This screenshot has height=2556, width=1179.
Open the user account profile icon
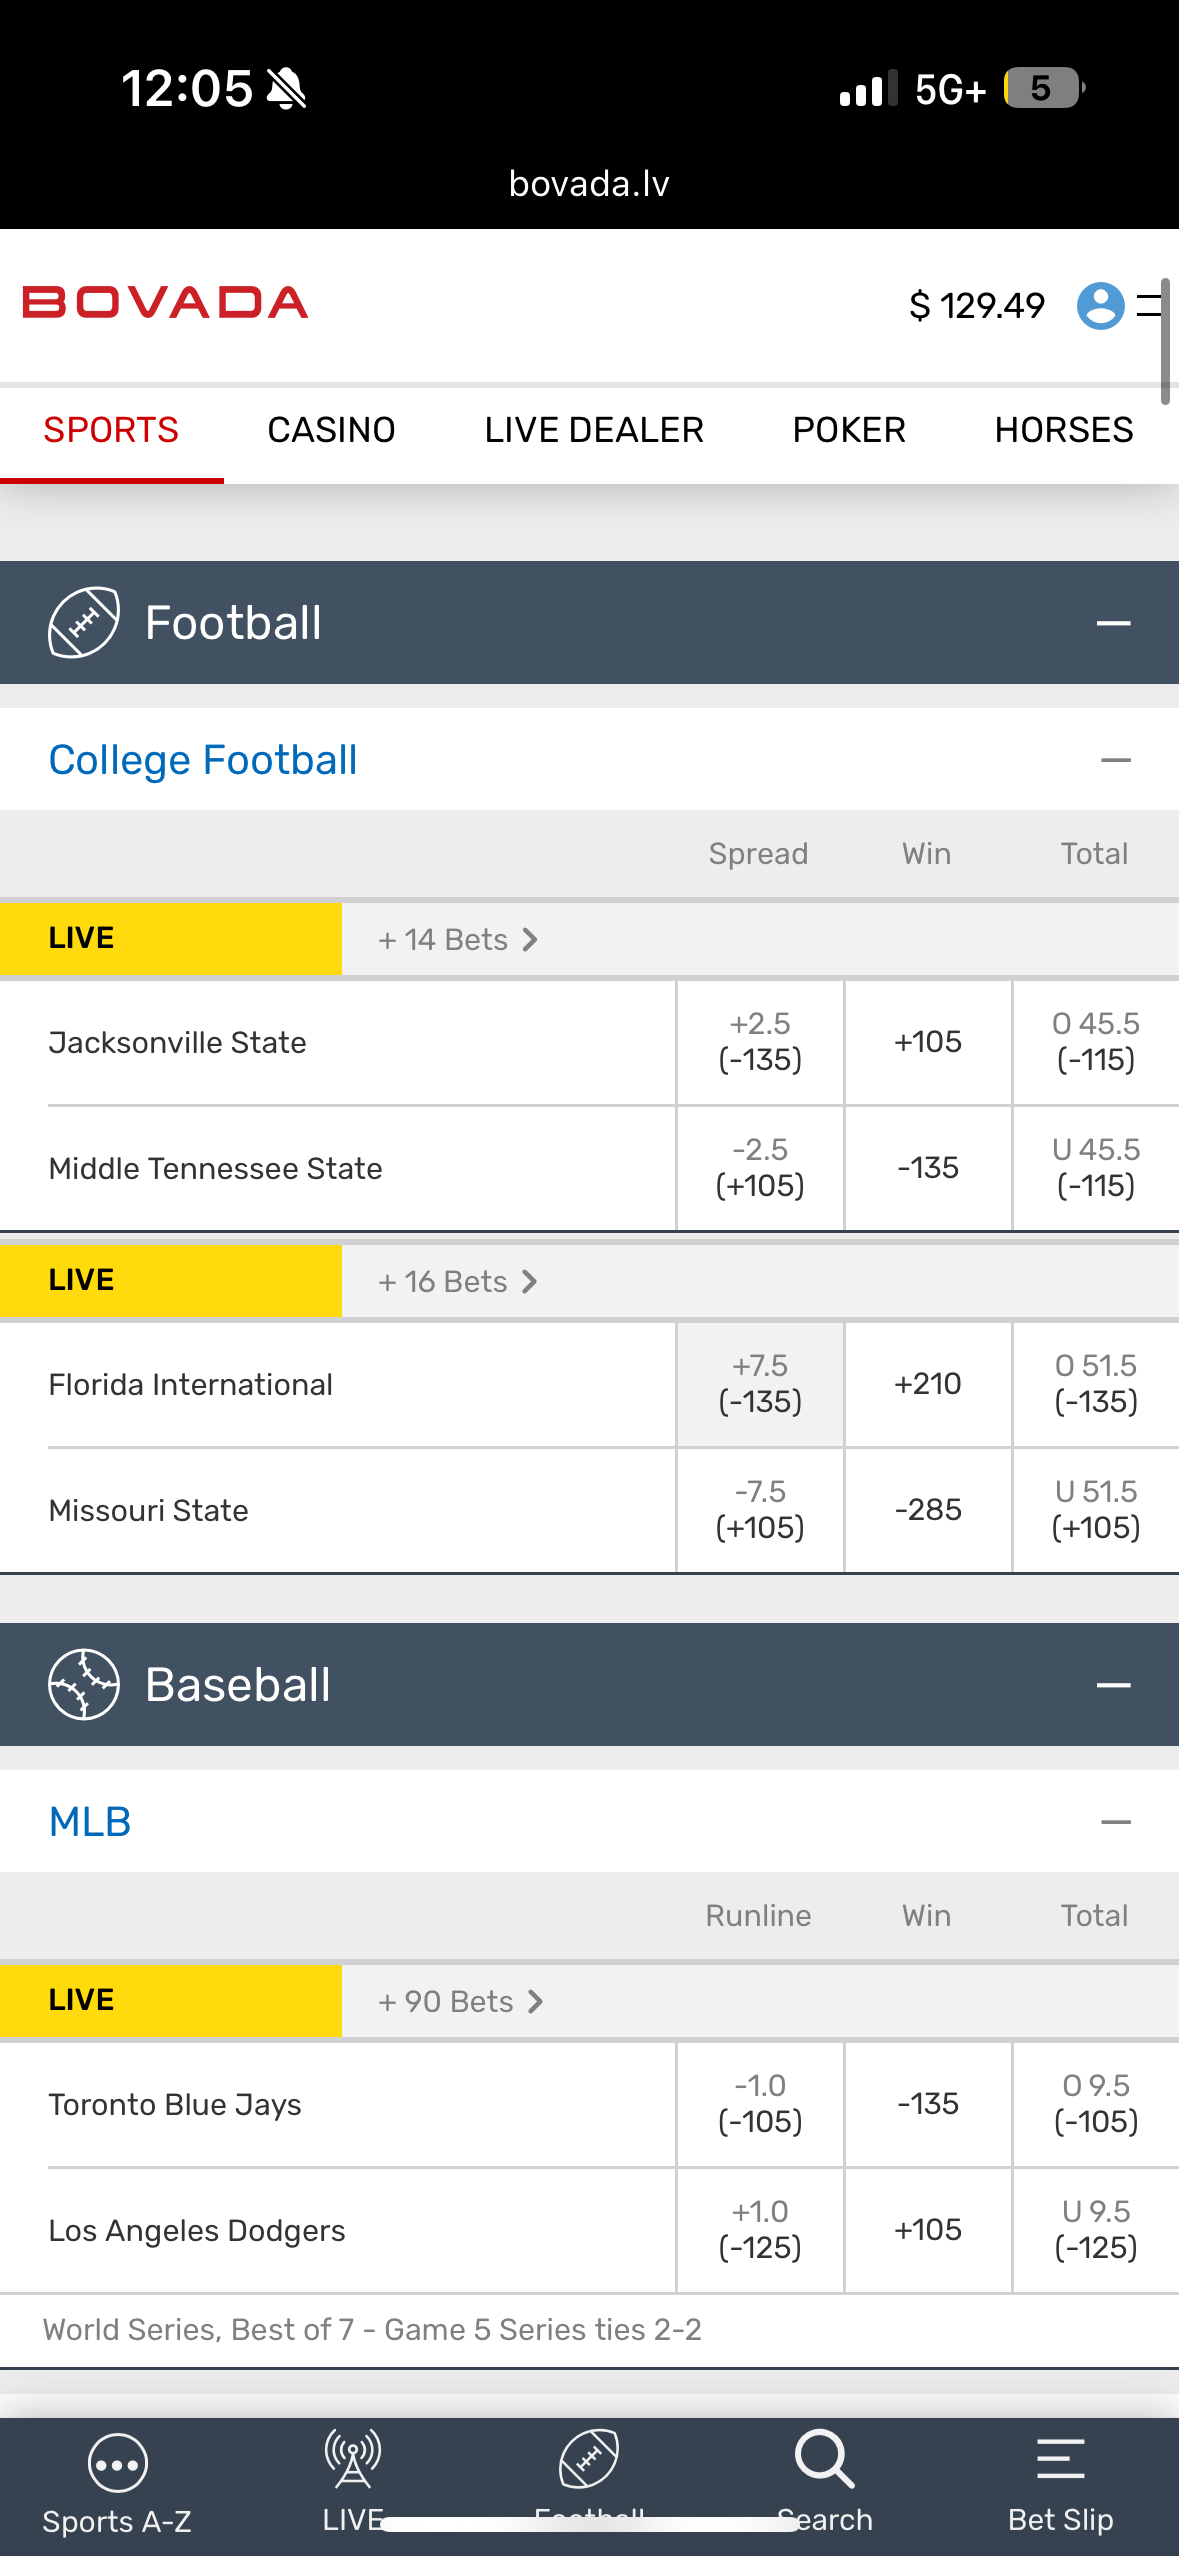(1100, 305)
